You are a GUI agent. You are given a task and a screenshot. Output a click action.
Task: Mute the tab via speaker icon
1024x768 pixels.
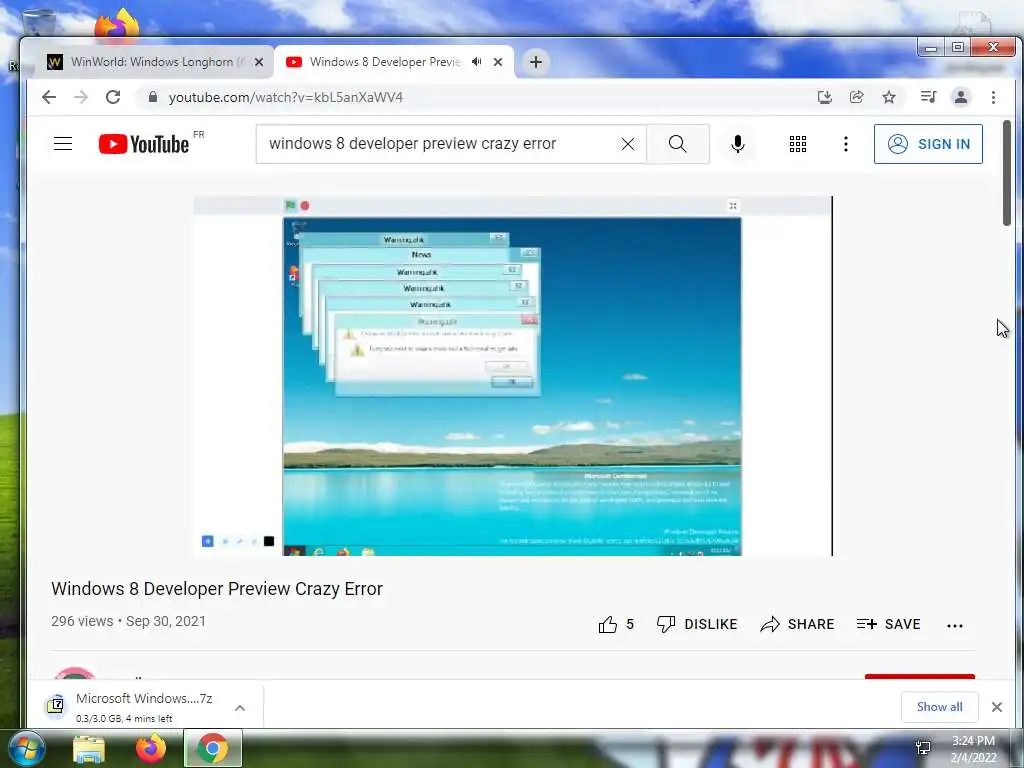pos(477,62)
